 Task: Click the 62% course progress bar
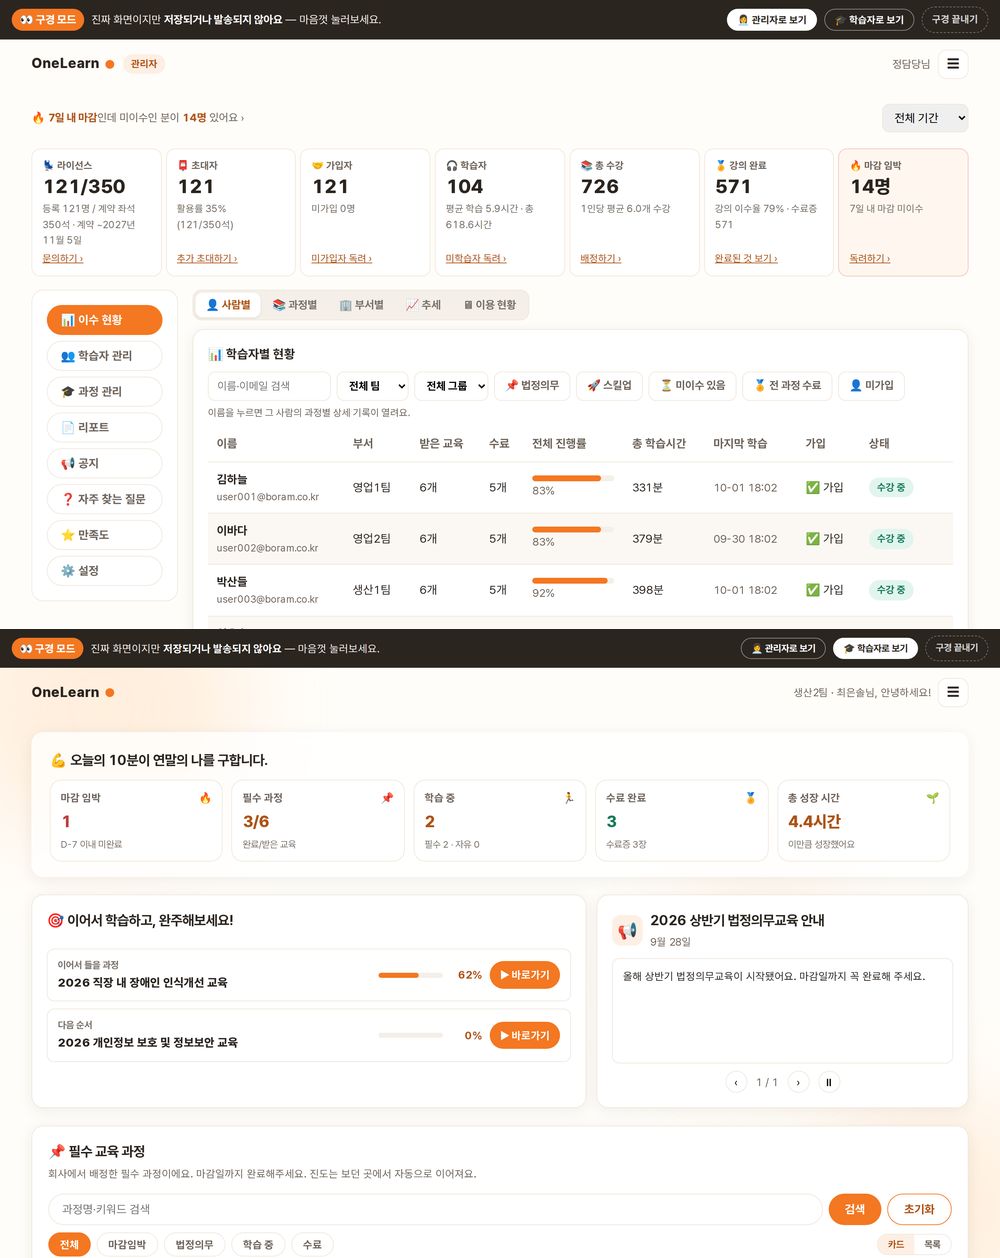[410, 975]
